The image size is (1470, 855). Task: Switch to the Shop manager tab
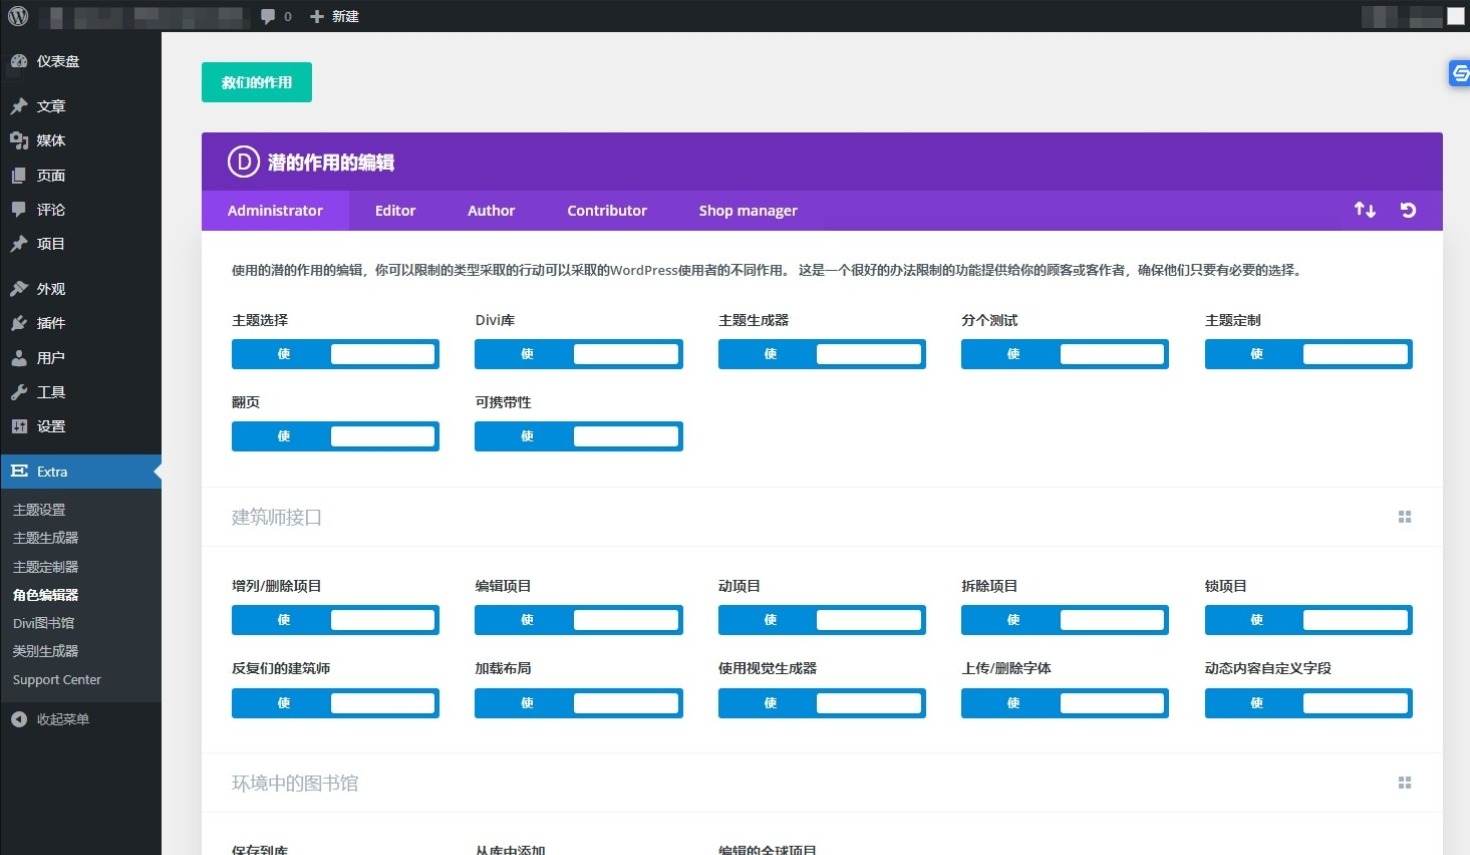[x=748, y=211]
